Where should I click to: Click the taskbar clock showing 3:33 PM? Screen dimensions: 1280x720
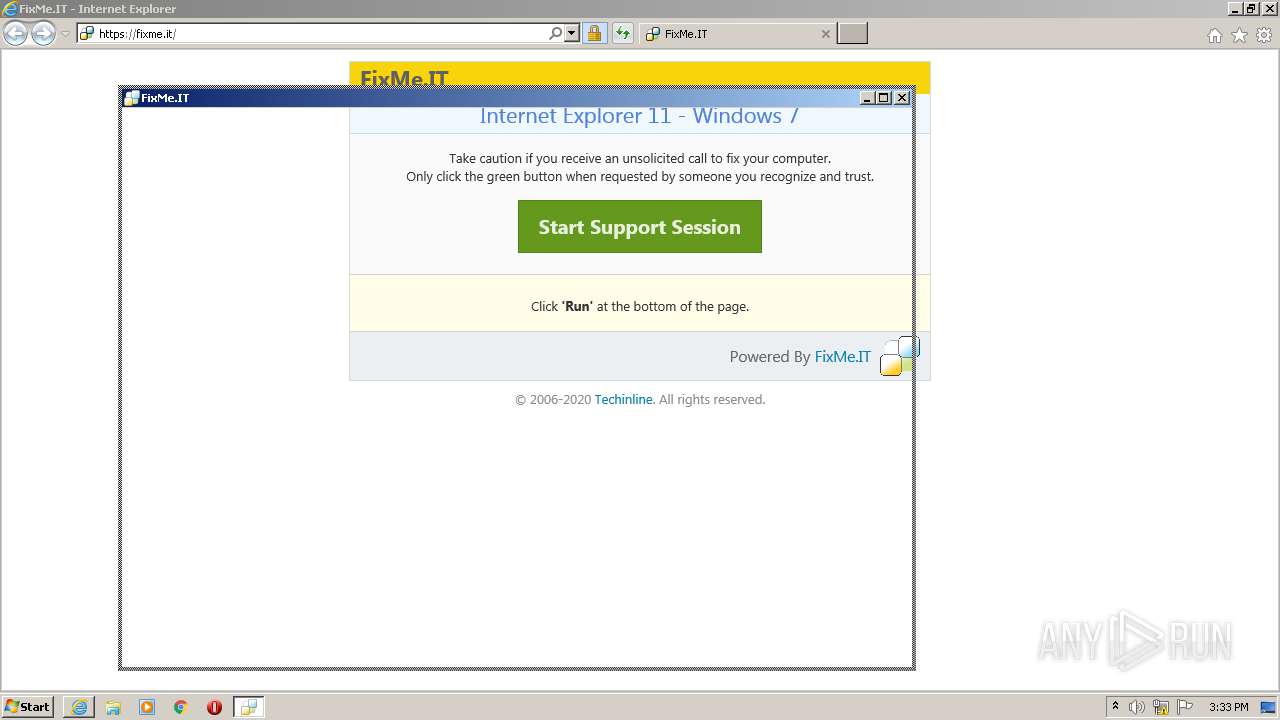1228,707
